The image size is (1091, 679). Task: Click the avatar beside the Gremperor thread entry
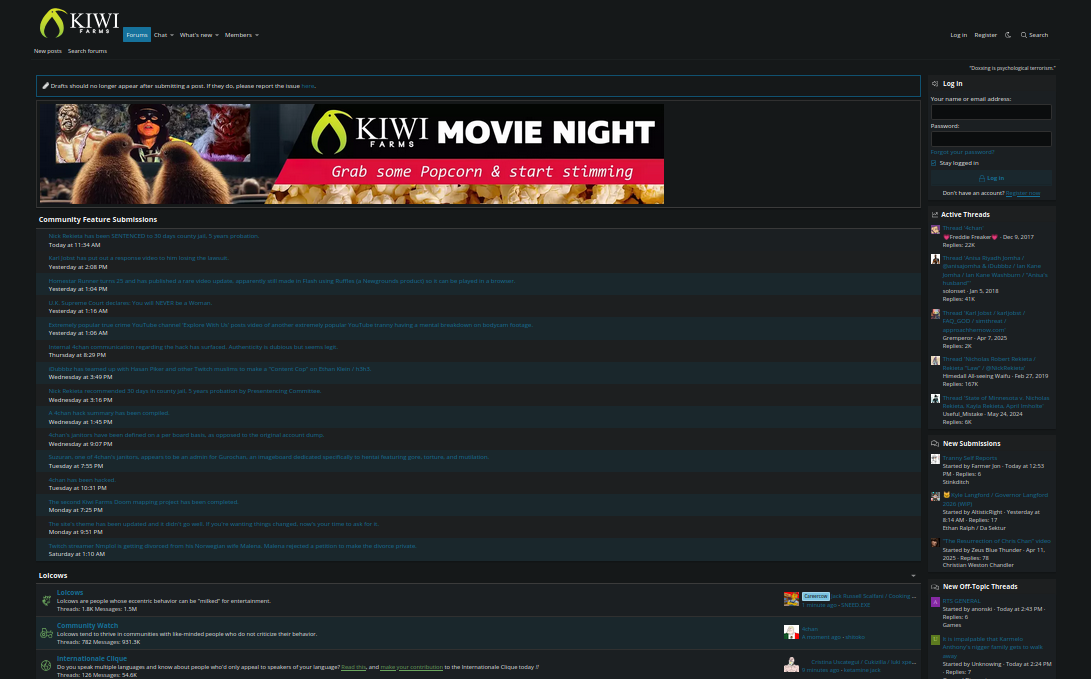click(x=935, y=314)
